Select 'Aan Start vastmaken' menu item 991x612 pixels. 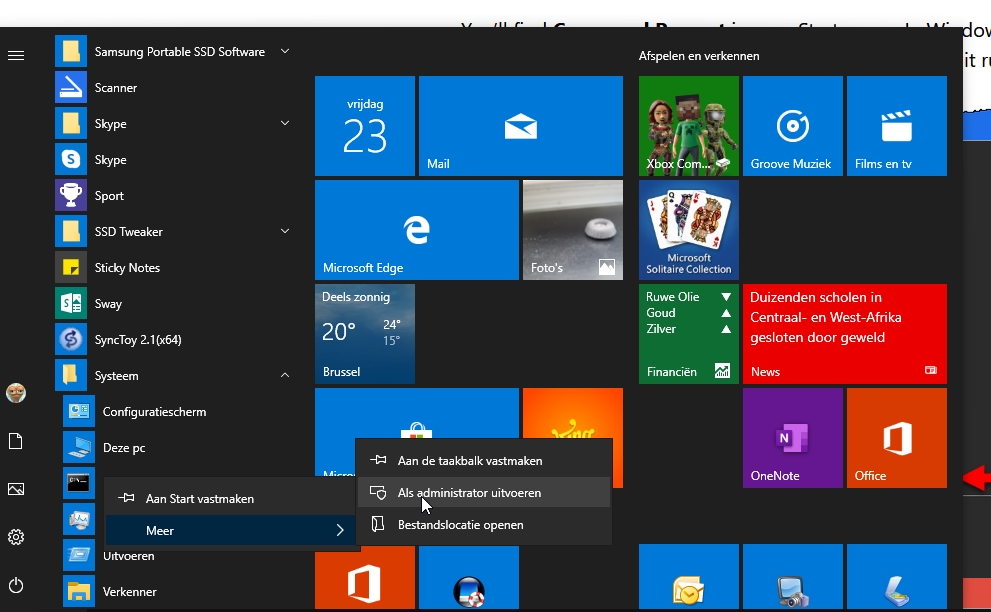pyautogui.click(x=200, y=498)
